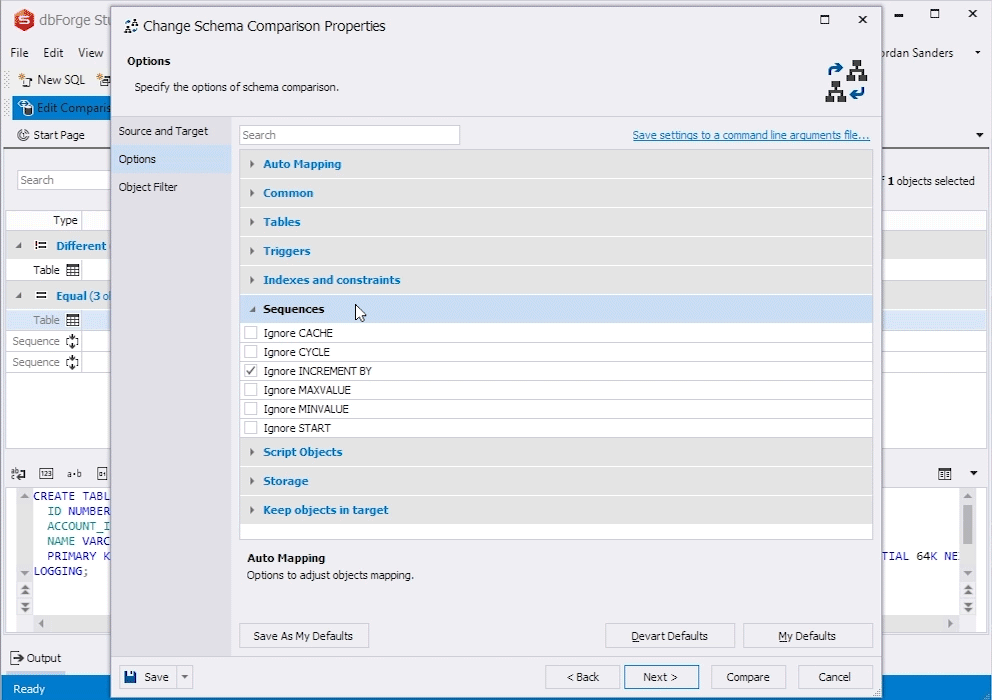Click the Table icon in the Different group row
992x700 pixels.
coord(73,270)
